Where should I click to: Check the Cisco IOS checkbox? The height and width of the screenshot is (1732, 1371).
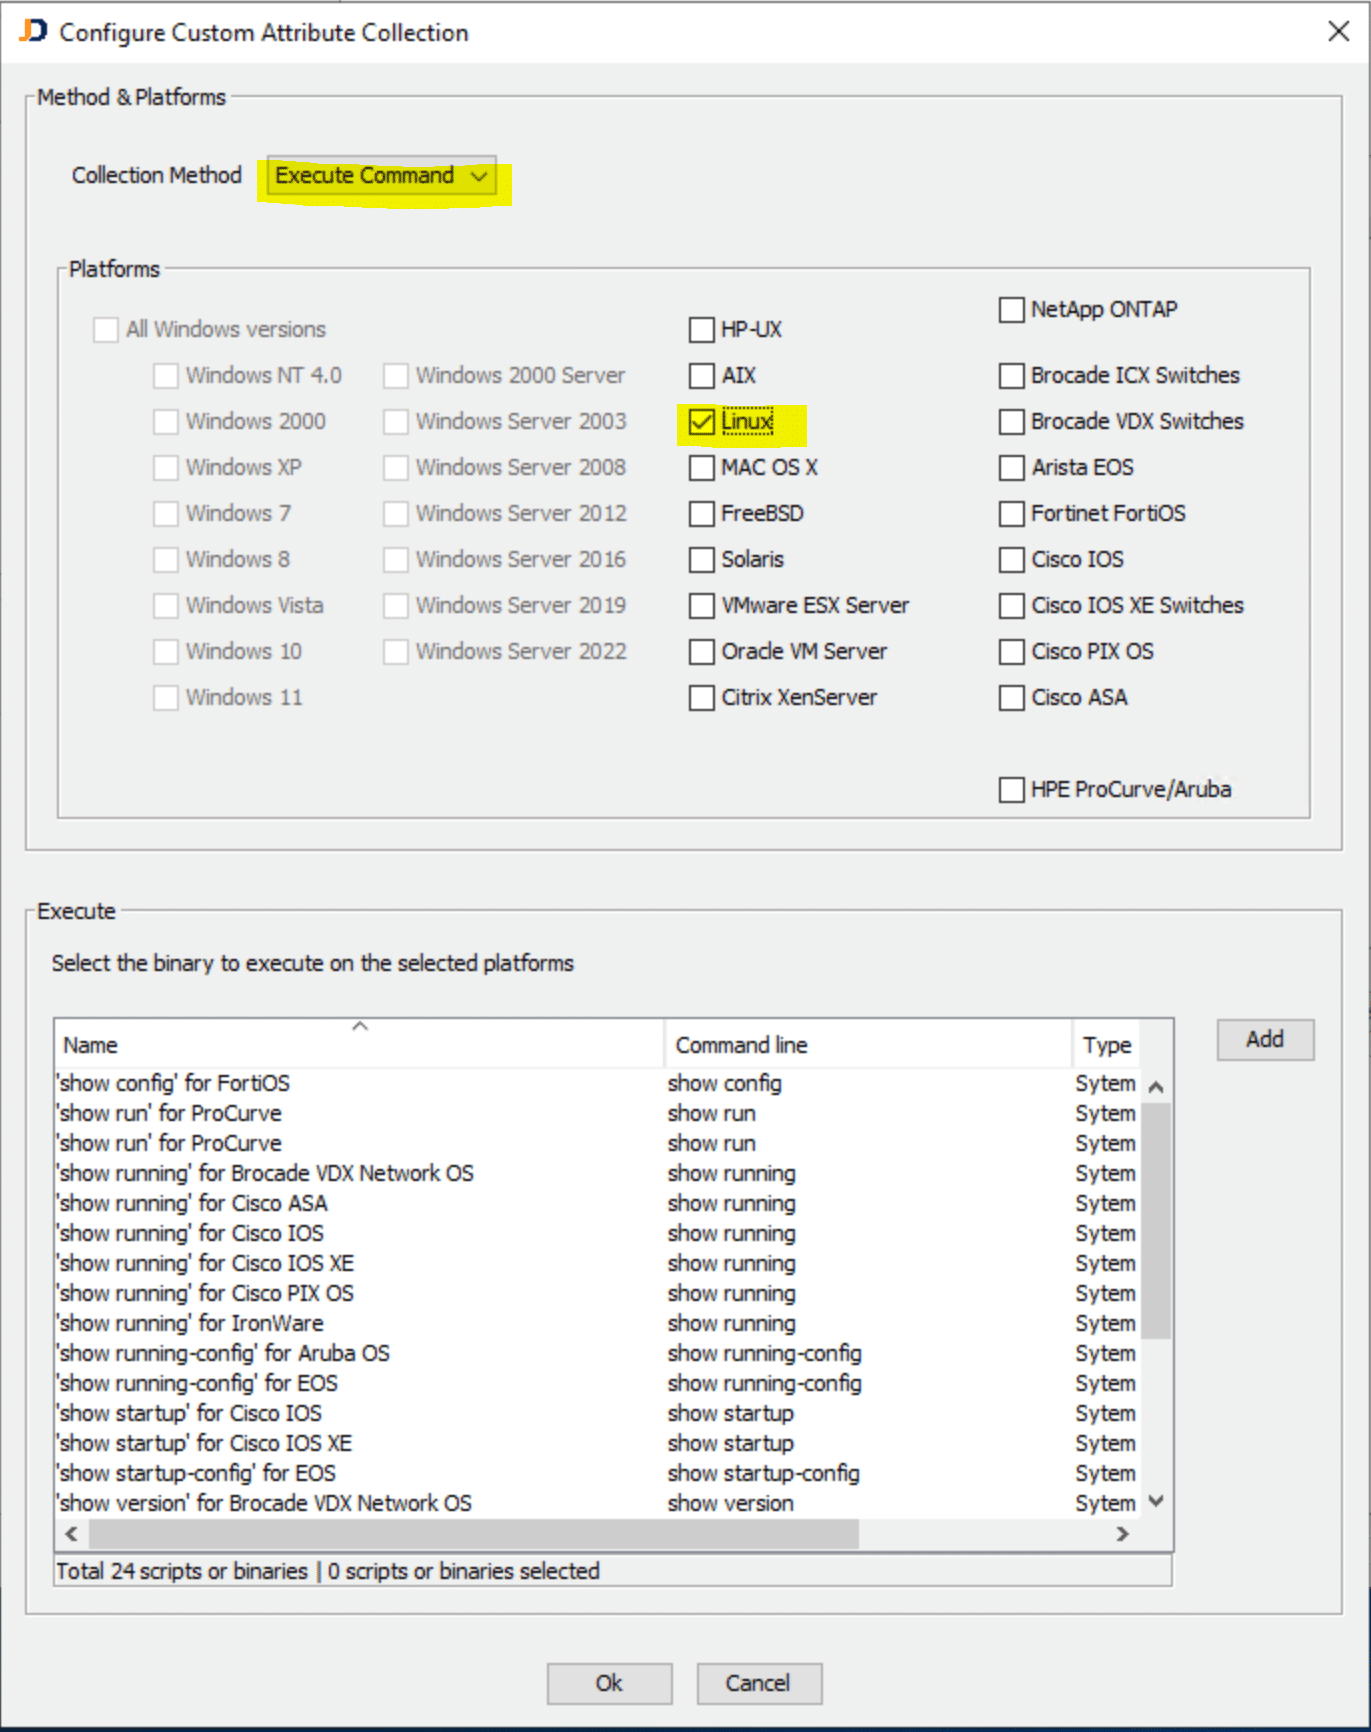(x=1012, y=560)
